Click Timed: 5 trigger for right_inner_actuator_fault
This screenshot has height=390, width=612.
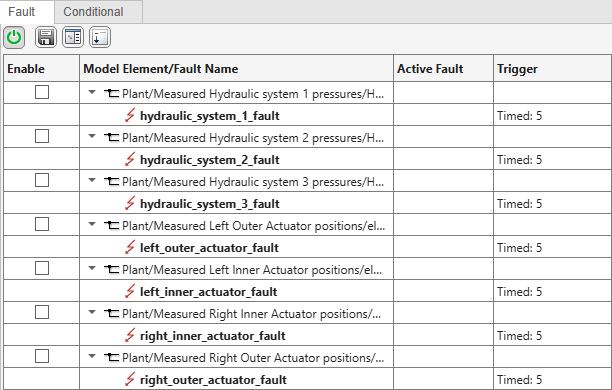[519, 336]
